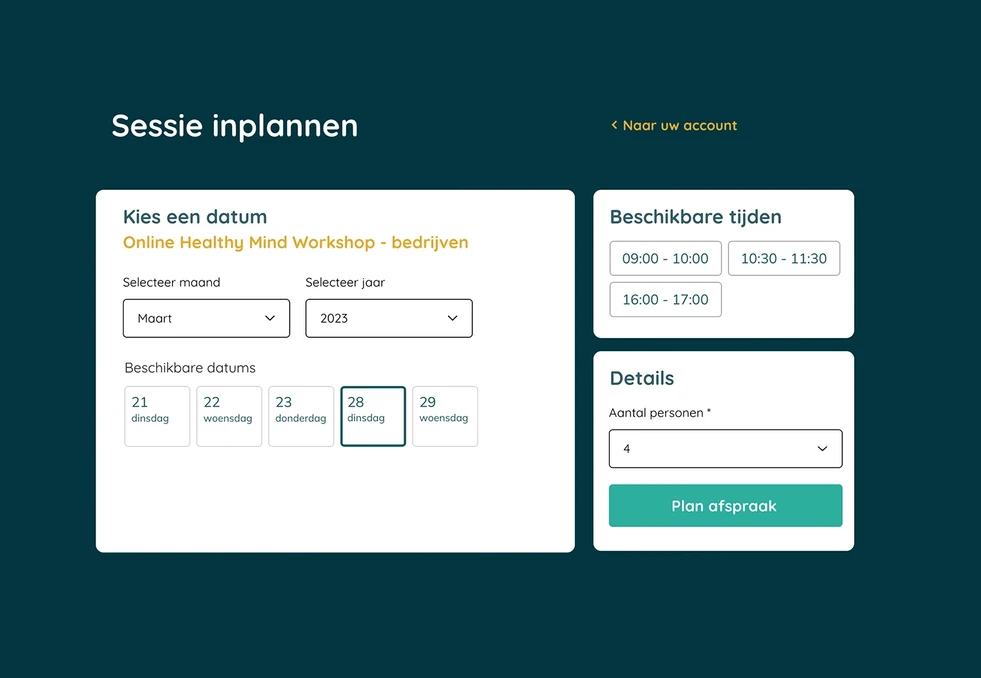The image size is (981, 678).
Task: Go back via Naar uw account link
Action: coord(674,126)
